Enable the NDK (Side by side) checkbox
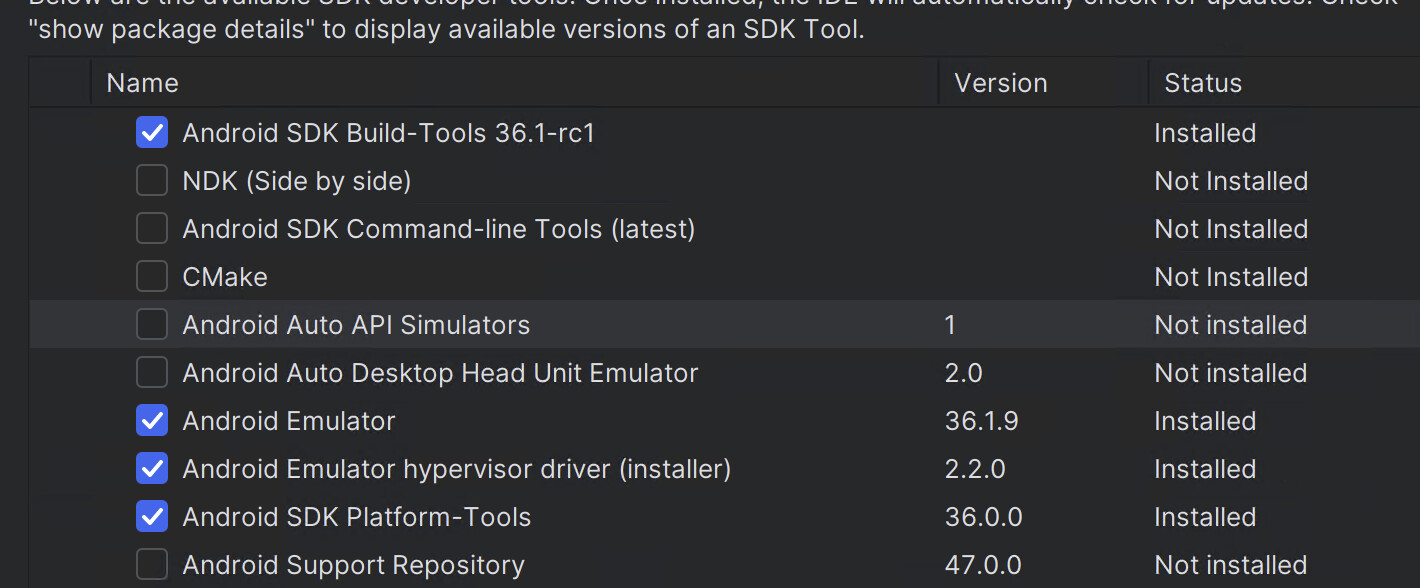 (x=152, y=181)
